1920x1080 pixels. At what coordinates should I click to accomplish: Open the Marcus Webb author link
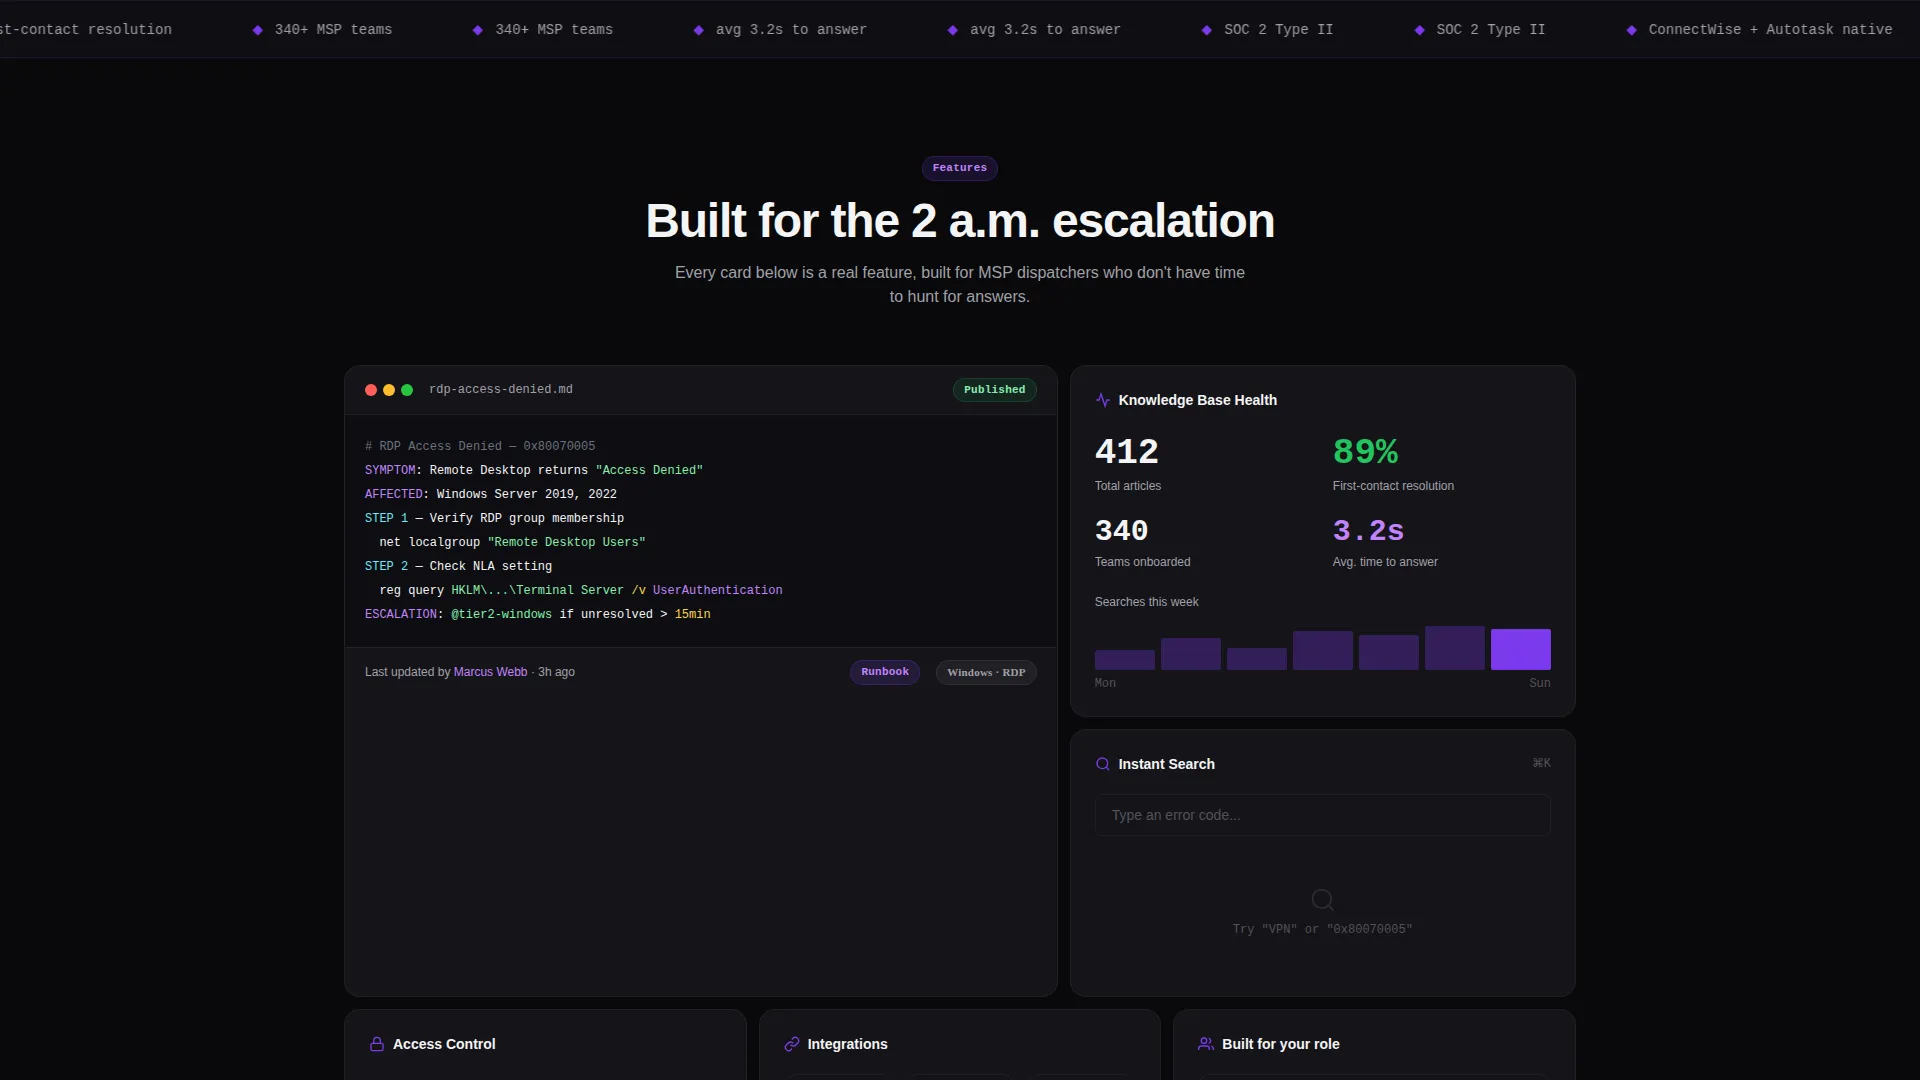pyautogui.click(x=490, y=672)
